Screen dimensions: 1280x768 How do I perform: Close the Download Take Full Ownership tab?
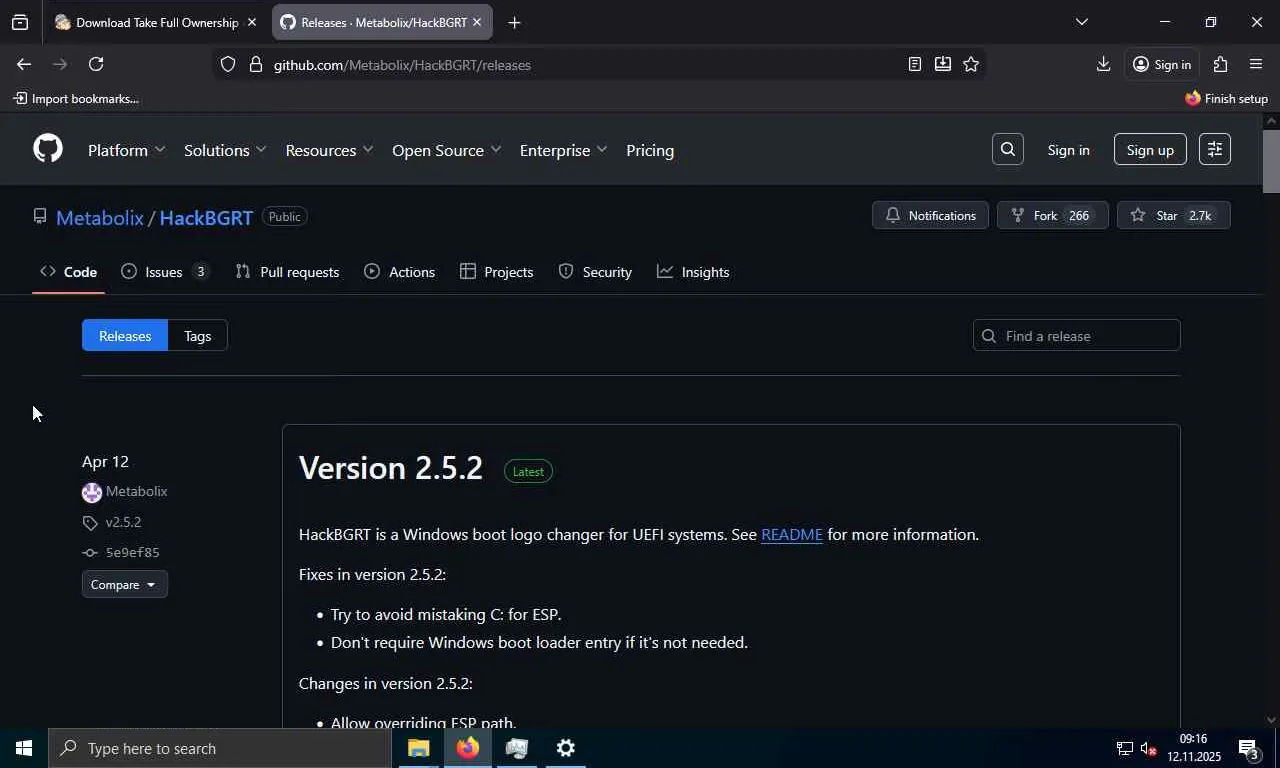coord(251,22)
